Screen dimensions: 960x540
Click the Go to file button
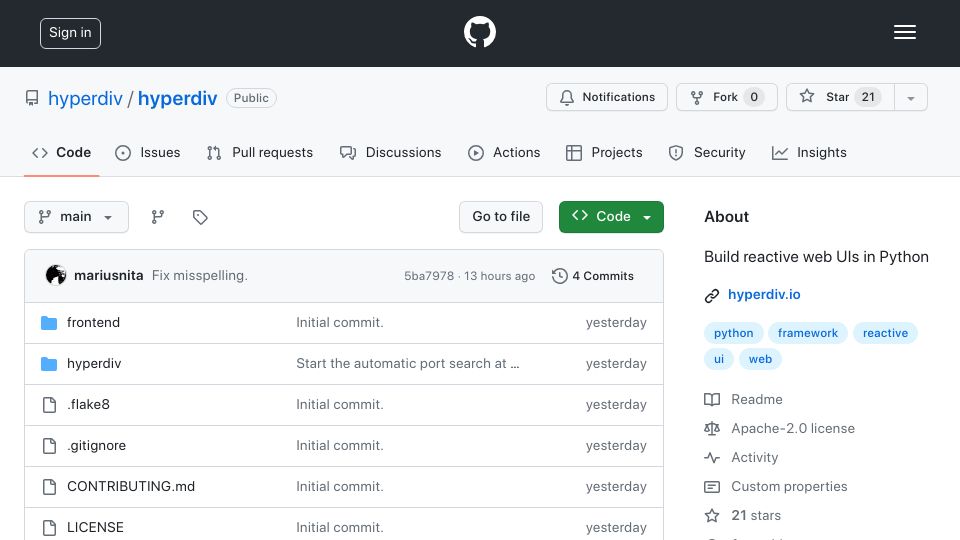click(x=501, y=217)
